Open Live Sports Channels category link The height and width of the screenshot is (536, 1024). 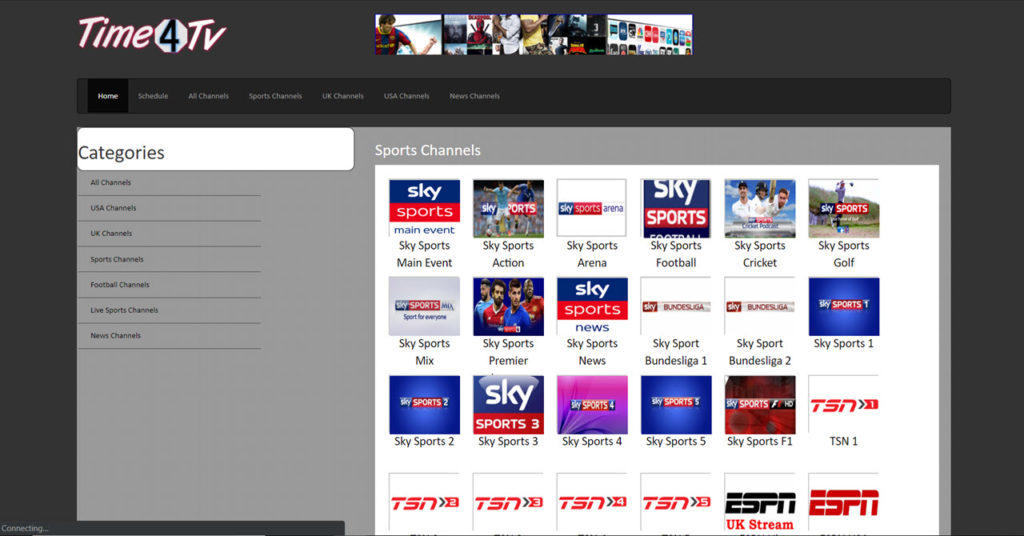coord(124,310)
